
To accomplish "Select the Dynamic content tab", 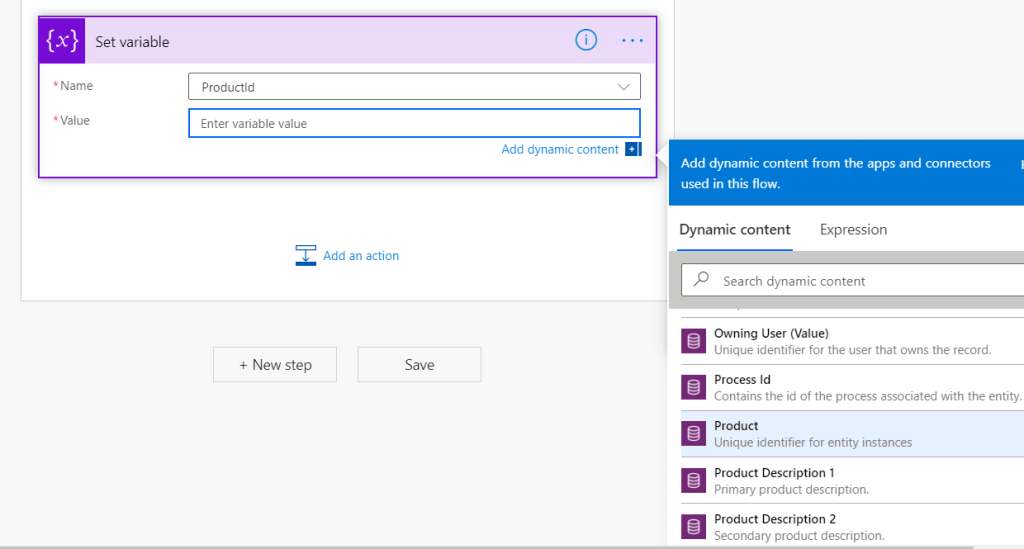I will point(735,229).
